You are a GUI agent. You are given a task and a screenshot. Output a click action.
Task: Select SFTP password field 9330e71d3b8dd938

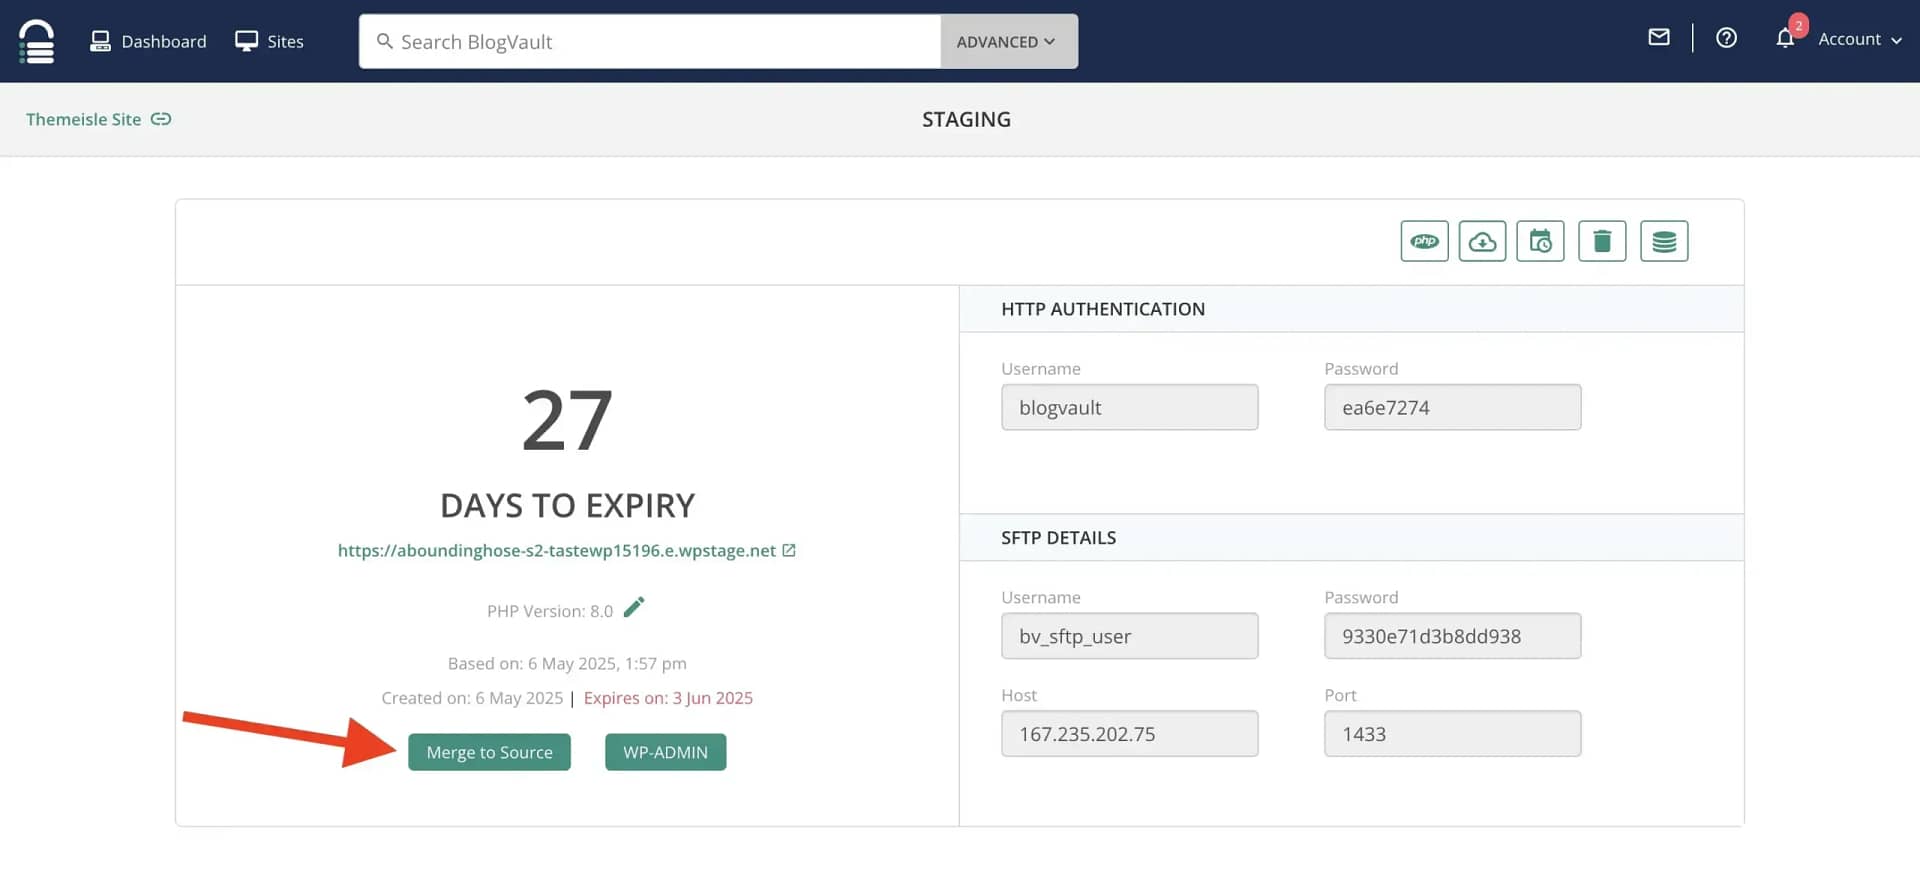[x=1452, y=636]
